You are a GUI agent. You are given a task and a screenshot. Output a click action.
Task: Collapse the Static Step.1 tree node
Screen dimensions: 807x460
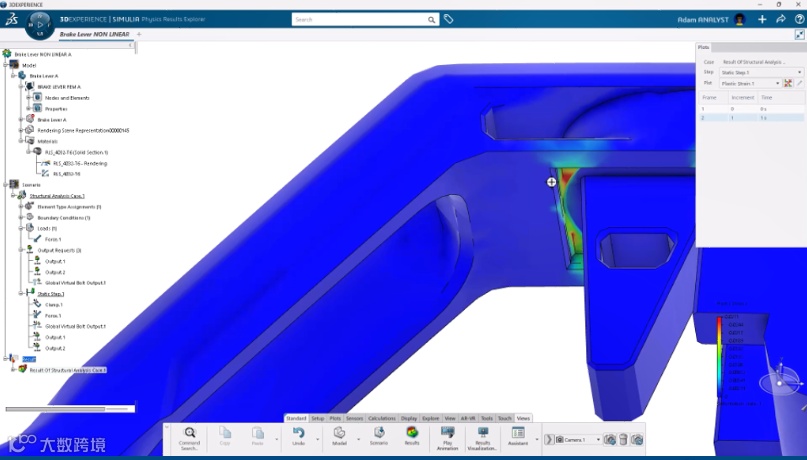(21, 293)
